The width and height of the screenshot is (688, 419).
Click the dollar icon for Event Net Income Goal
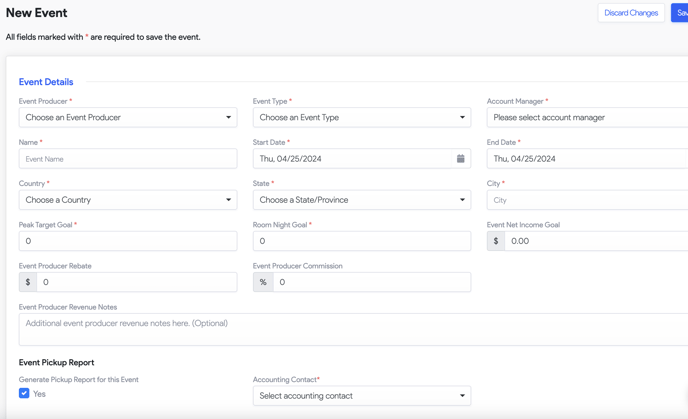pos(496,241)
